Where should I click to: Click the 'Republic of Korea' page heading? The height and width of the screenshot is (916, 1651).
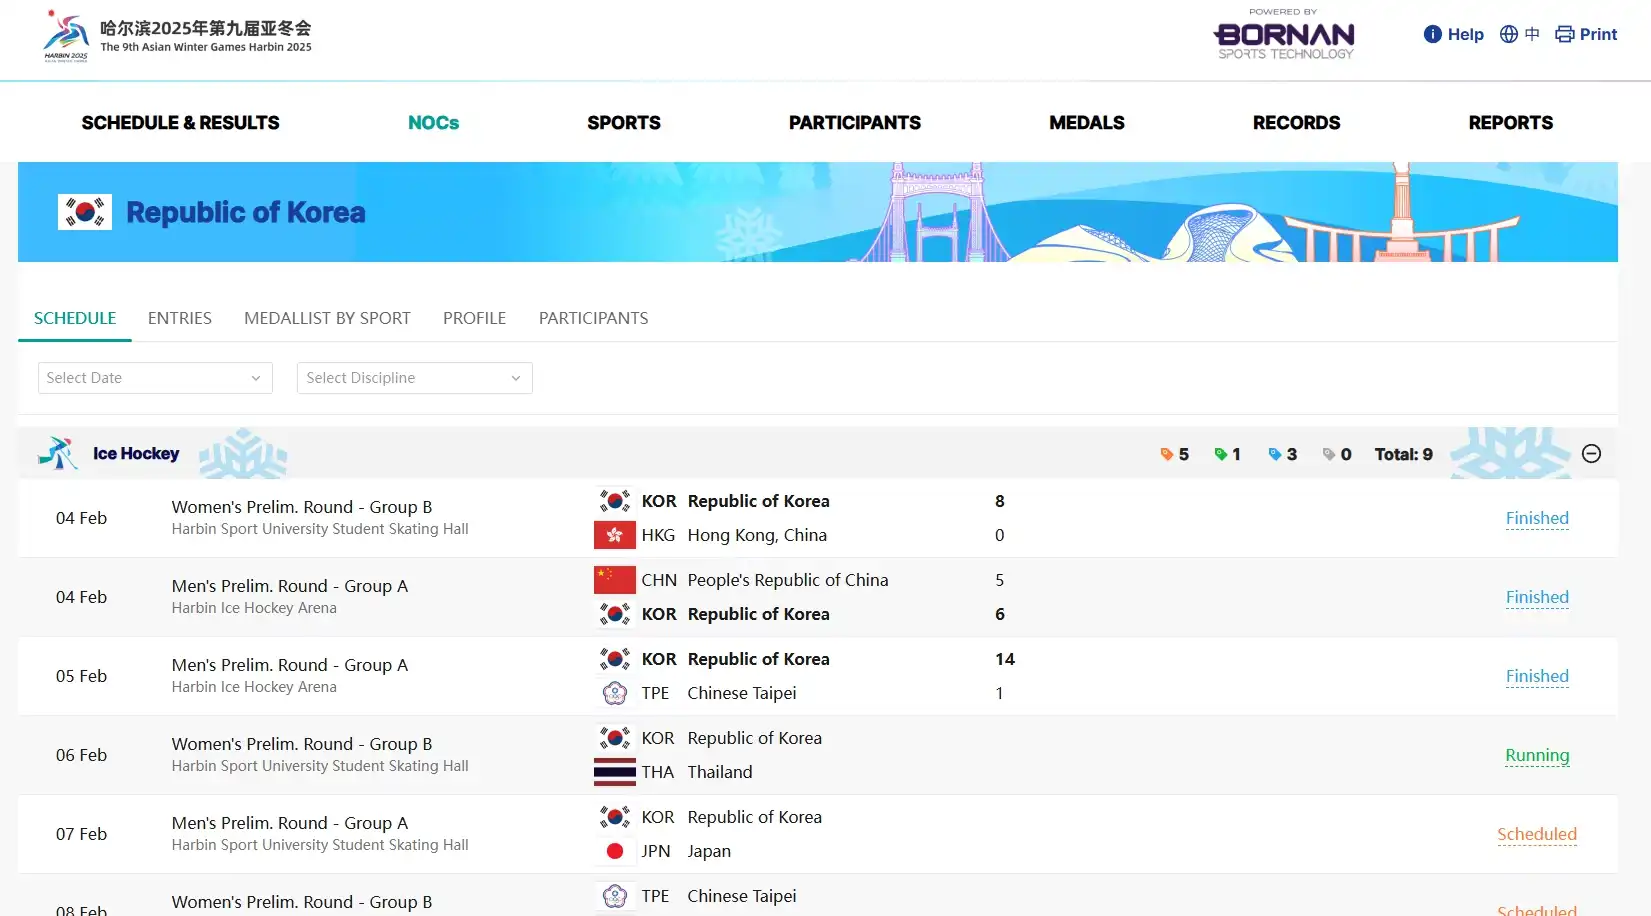click(246, 212)
